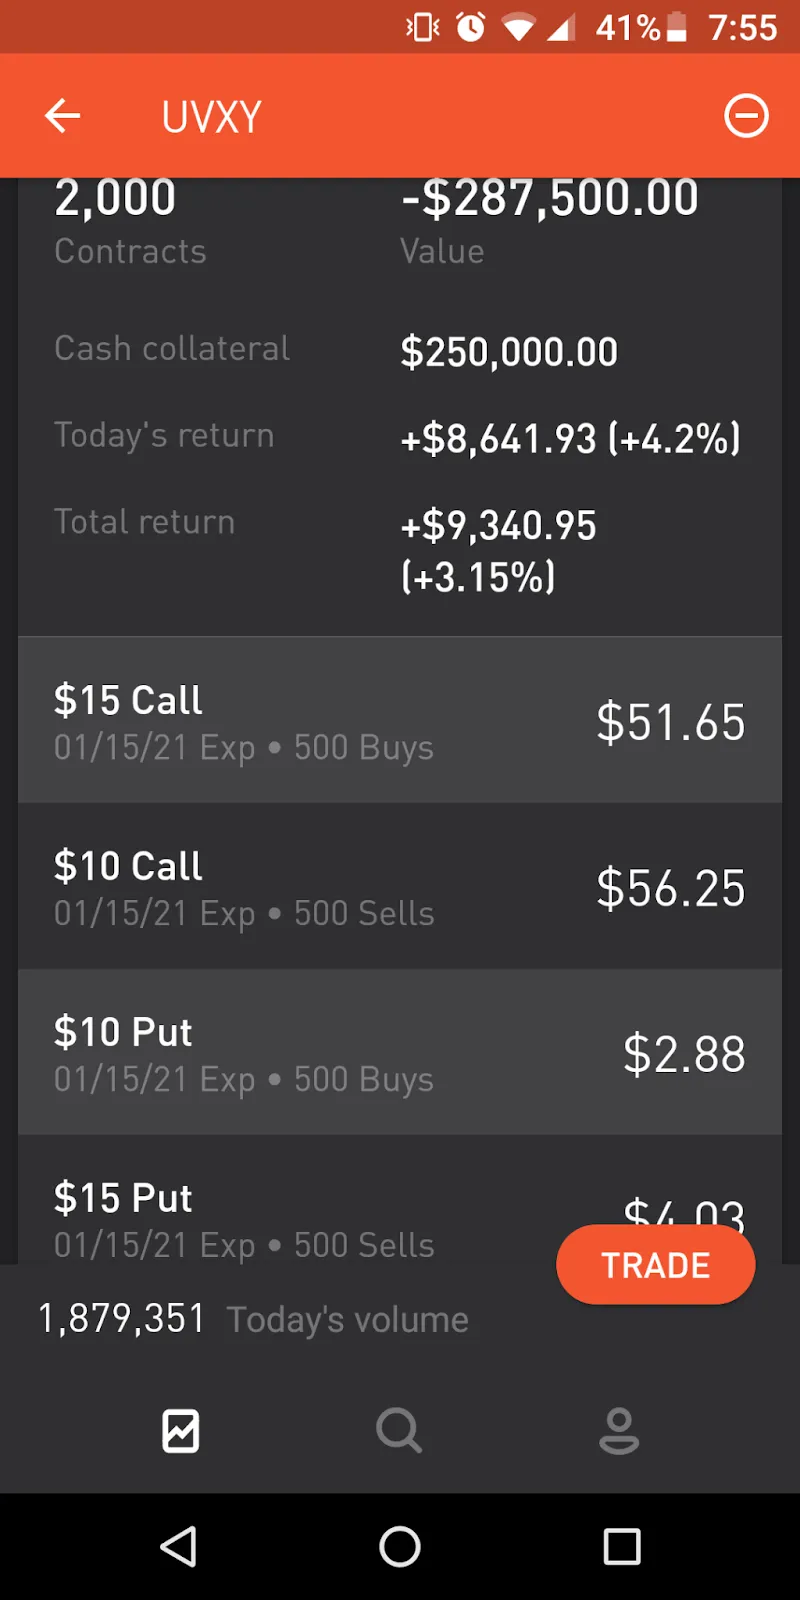Tap the battery indicator in status bar
Screen dimensions: 800x1600
pyautogui.click(x=677, y=27)
